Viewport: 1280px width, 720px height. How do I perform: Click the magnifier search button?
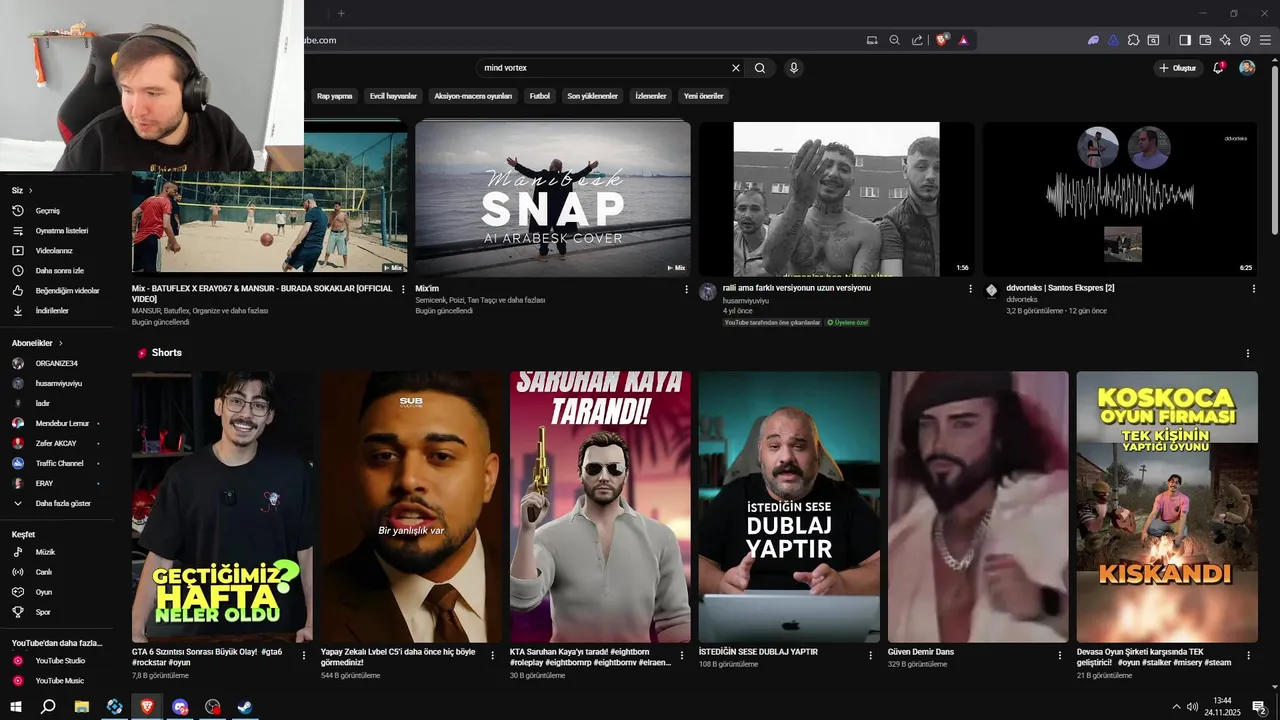click(x=760, y=68)
